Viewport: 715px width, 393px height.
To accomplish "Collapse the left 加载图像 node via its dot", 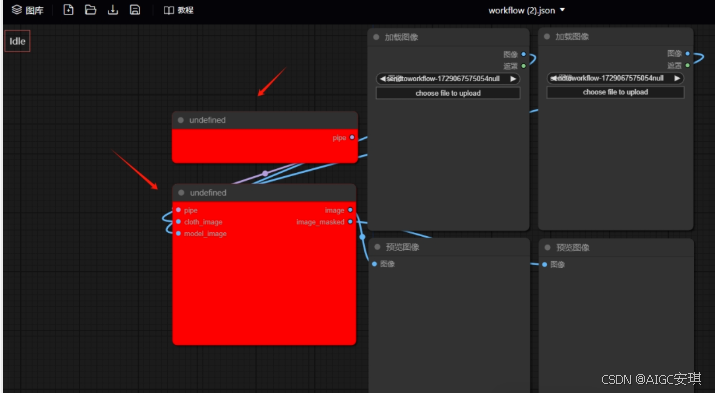I will click(376, 37).
